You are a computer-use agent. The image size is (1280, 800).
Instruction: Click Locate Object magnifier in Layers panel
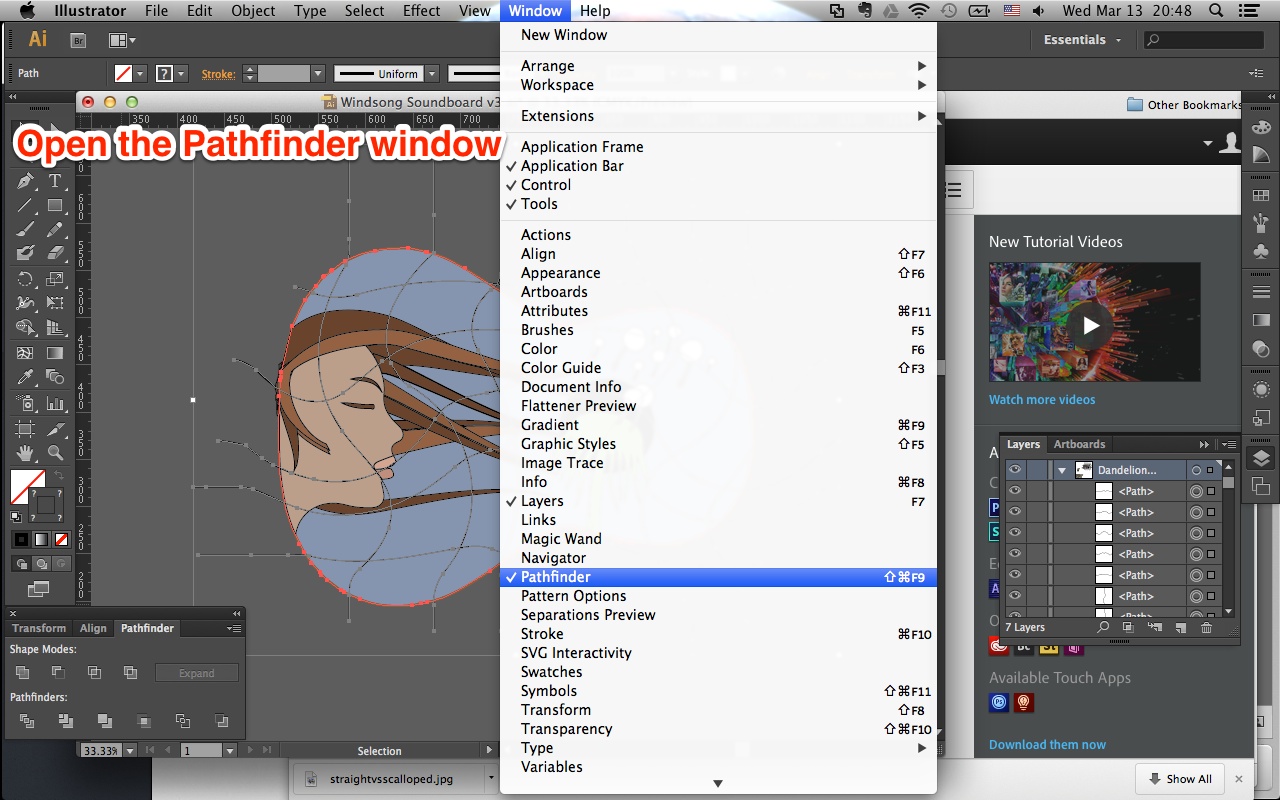coord(1102,628)
